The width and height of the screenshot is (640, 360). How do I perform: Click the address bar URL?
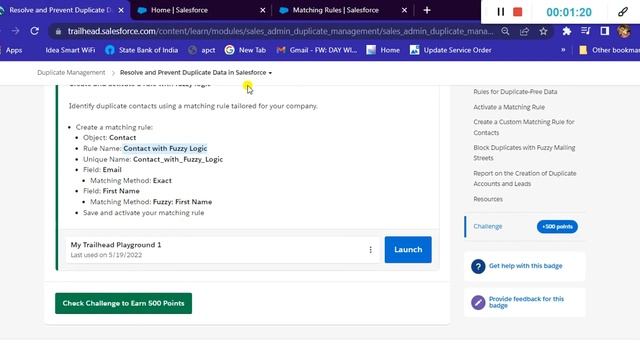pyautogui.click(x=280, y=31)
